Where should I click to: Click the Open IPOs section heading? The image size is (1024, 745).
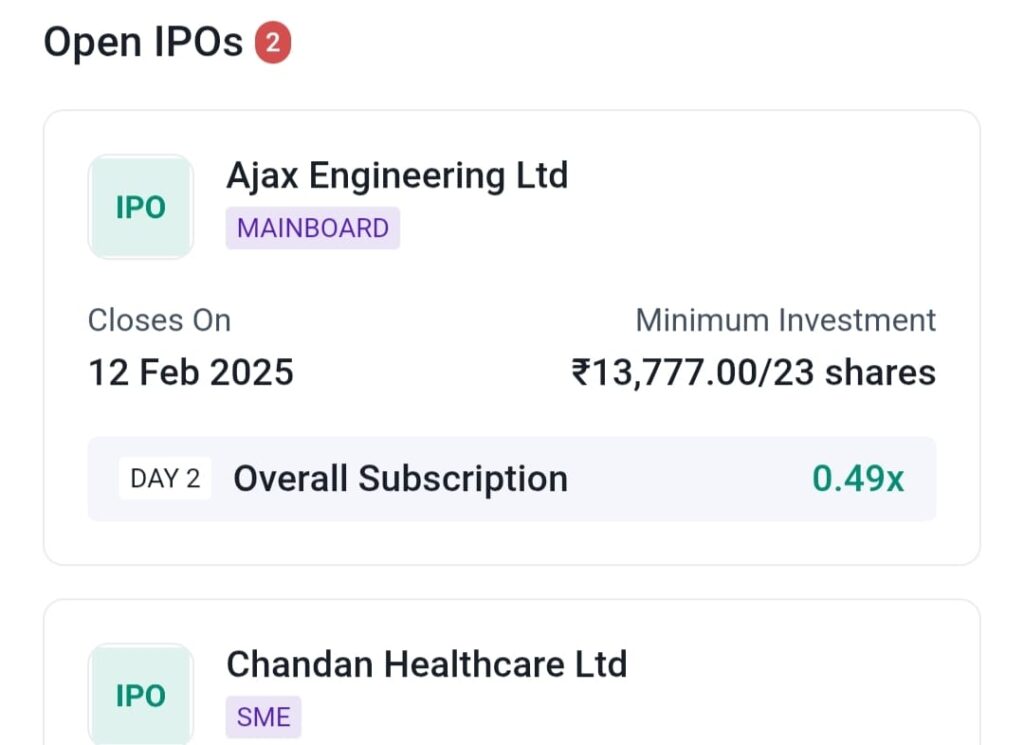(143, 42)
